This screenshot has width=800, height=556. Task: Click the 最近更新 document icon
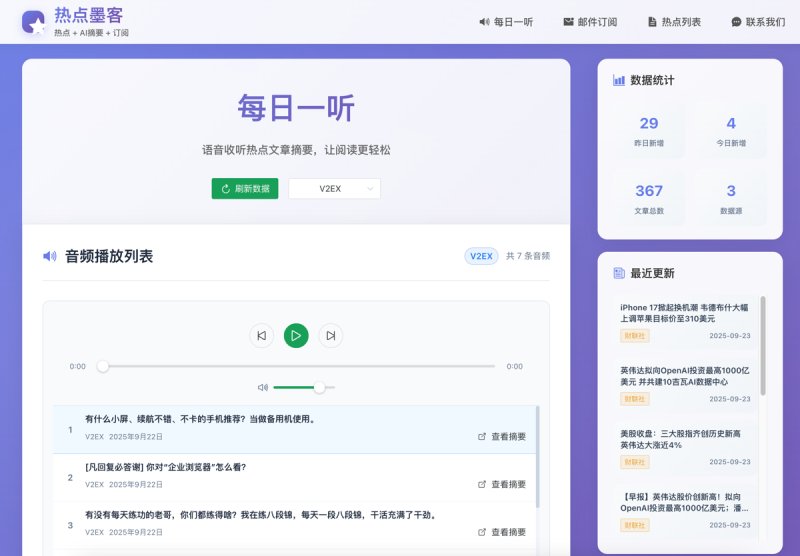tap(619, 273)
